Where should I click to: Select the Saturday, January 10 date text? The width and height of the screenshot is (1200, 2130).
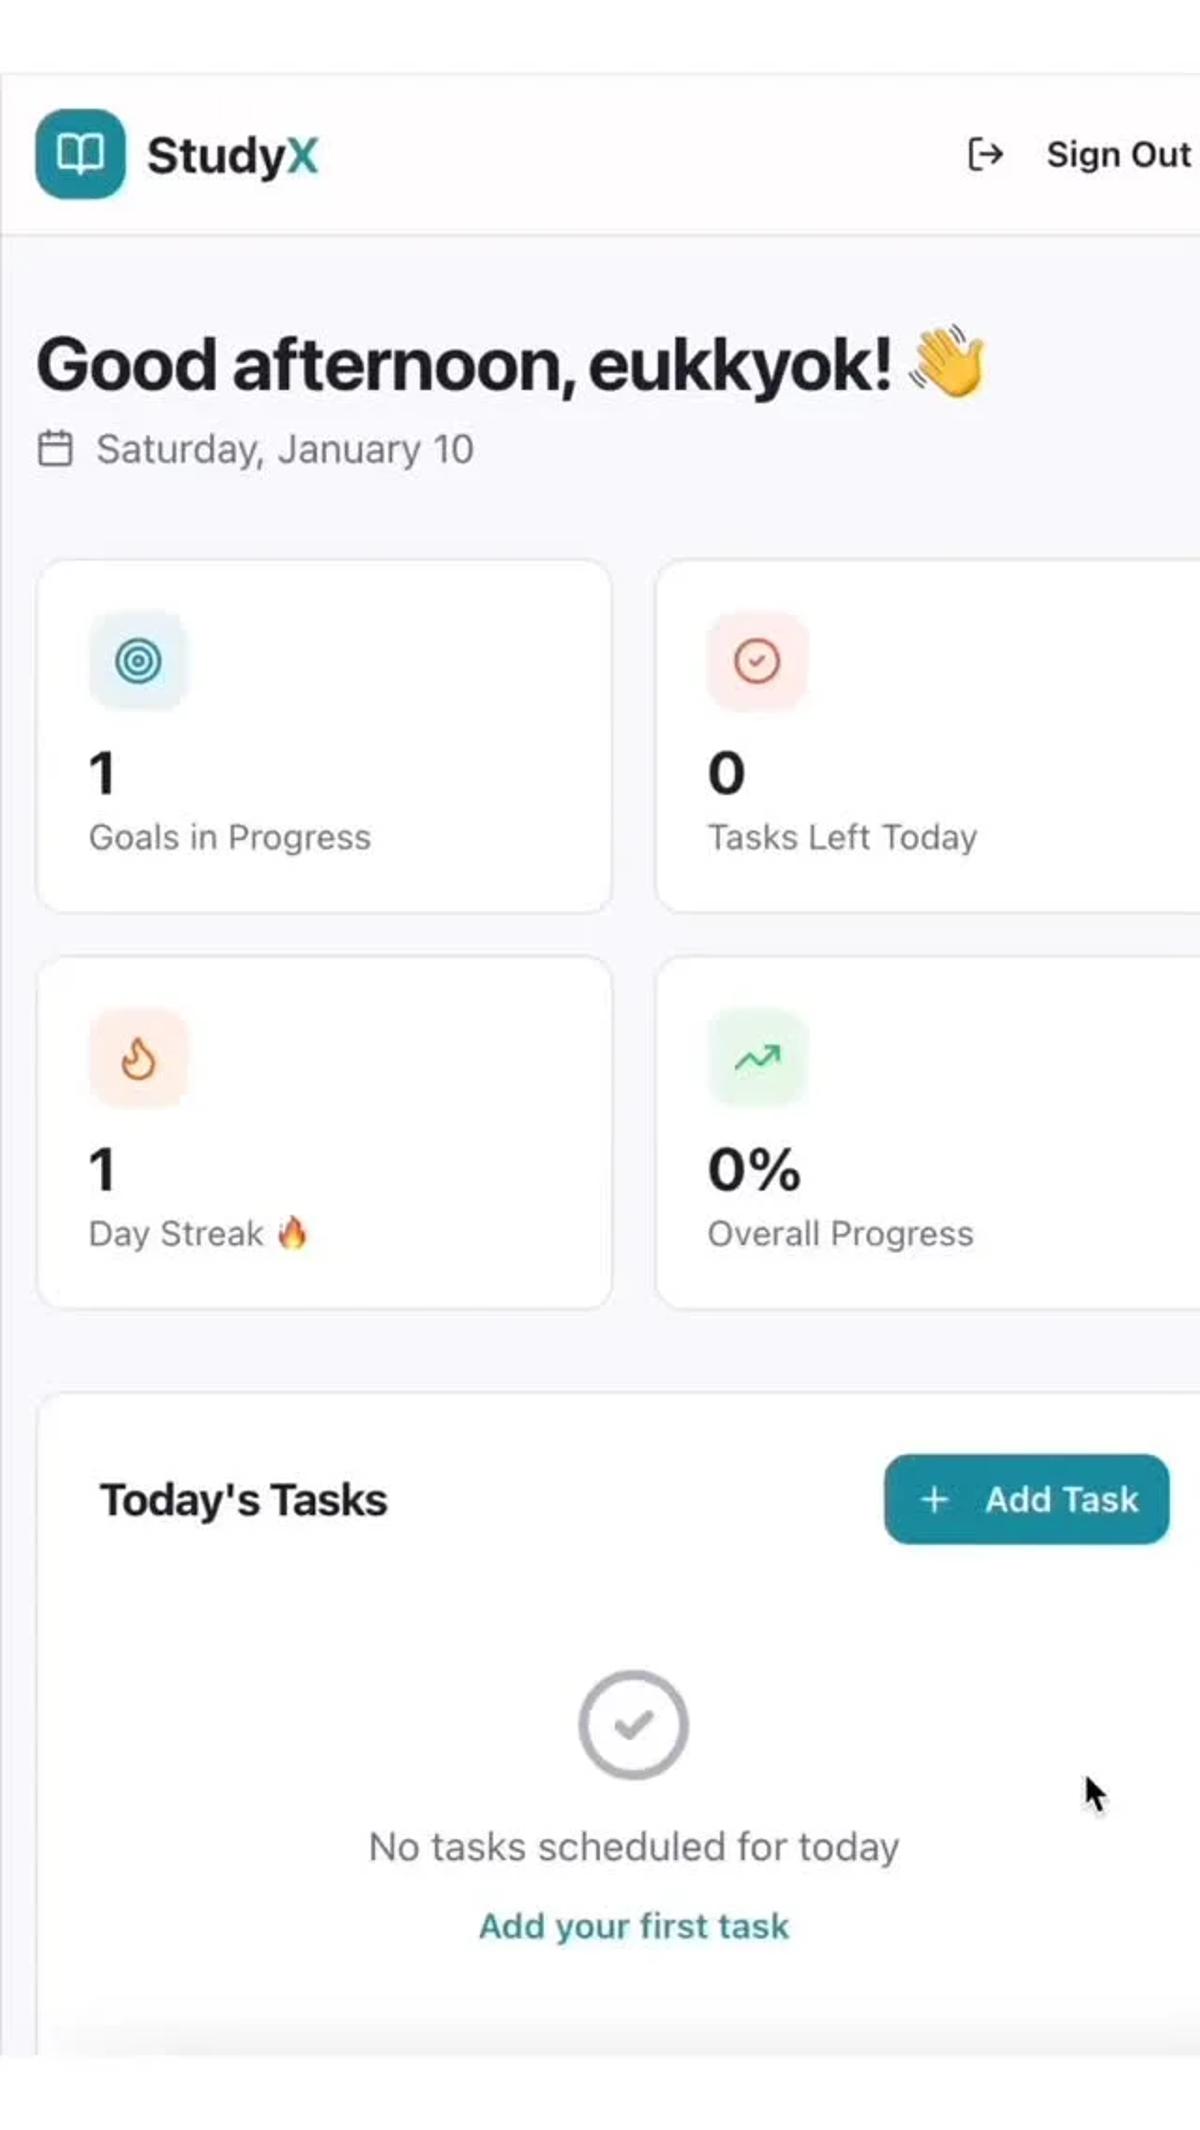284,449
